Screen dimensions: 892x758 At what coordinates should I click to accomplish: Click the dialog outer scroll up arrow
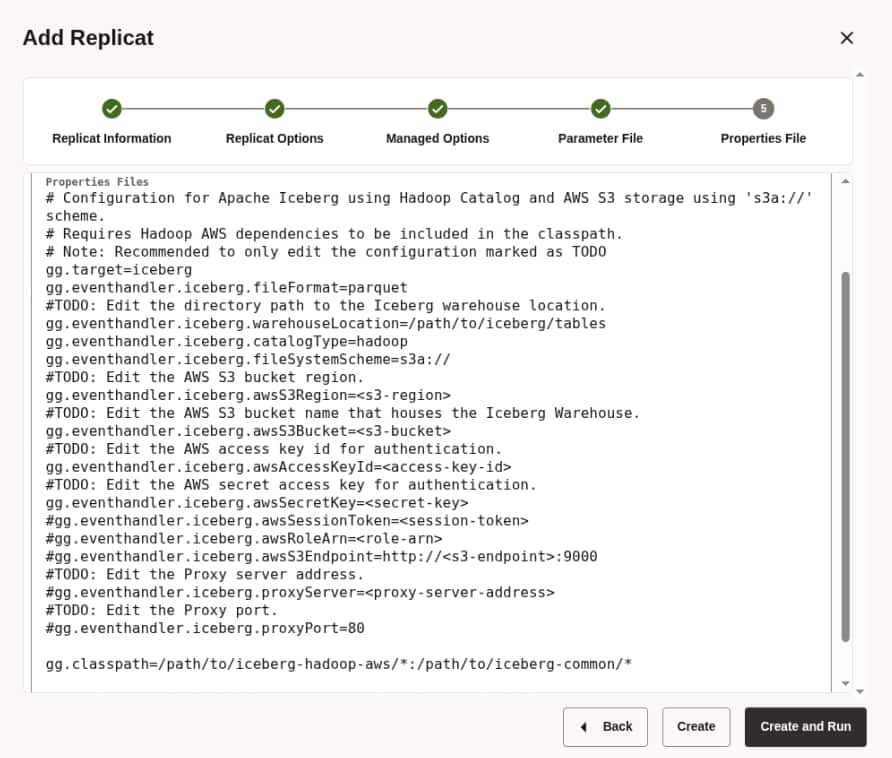pyautogui.click(x=860, y=75)
